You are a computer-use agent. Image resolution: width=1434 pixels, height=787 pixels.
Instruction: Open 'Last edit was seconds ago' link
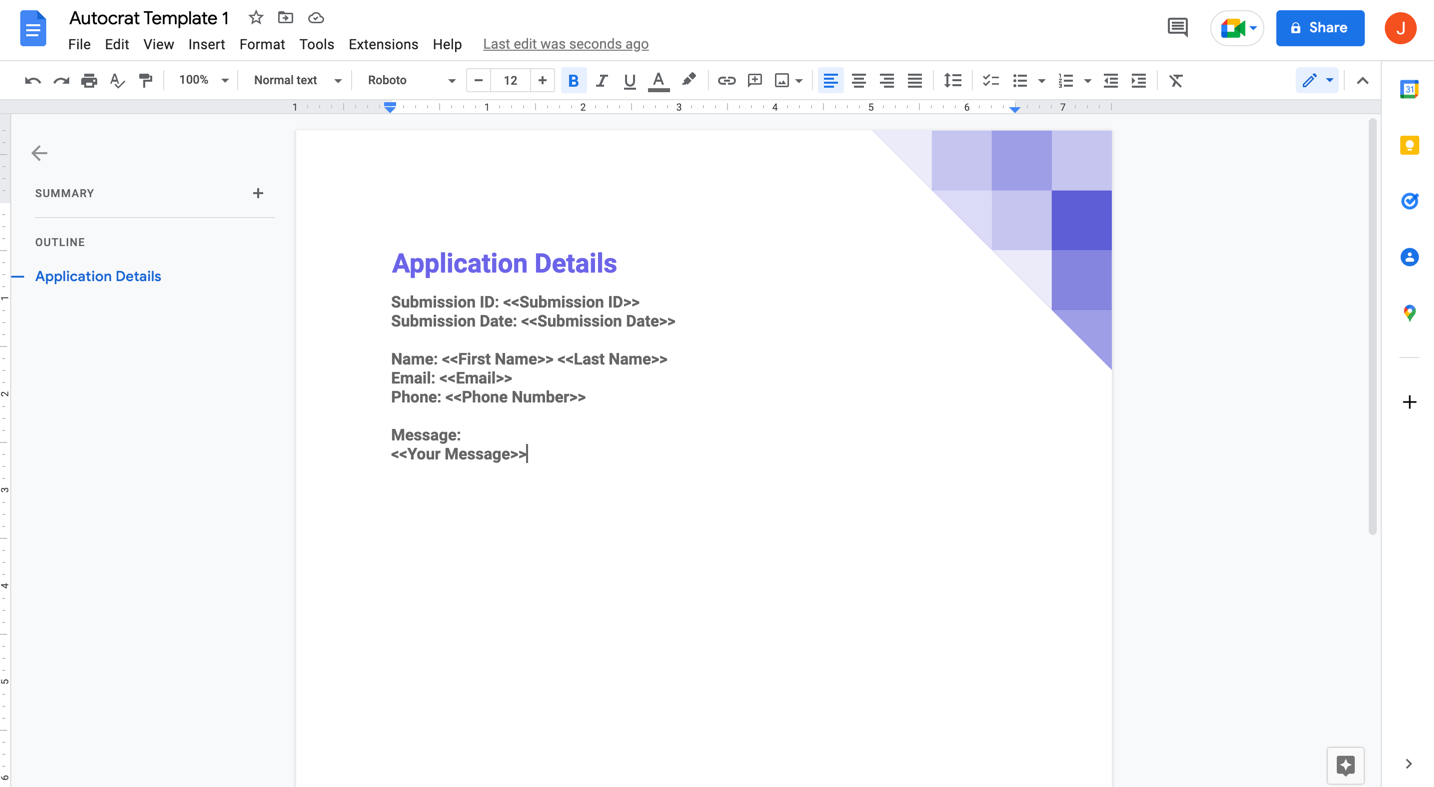(565, 44)
